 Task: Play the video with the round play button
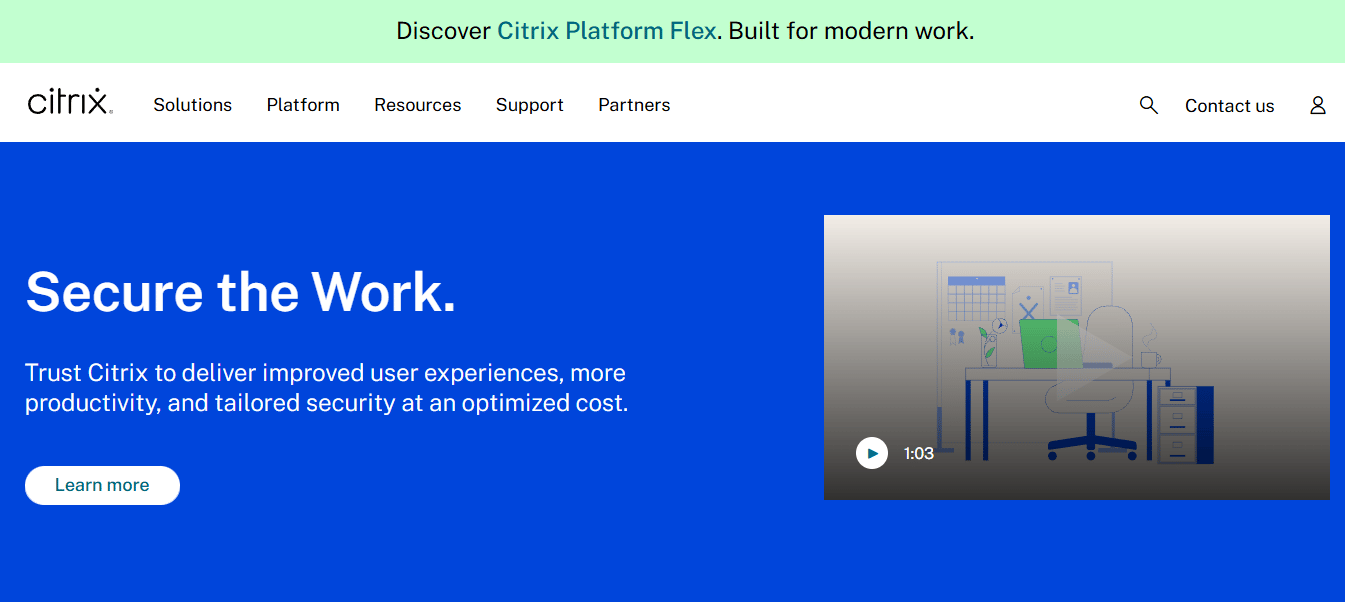point(872,453)
